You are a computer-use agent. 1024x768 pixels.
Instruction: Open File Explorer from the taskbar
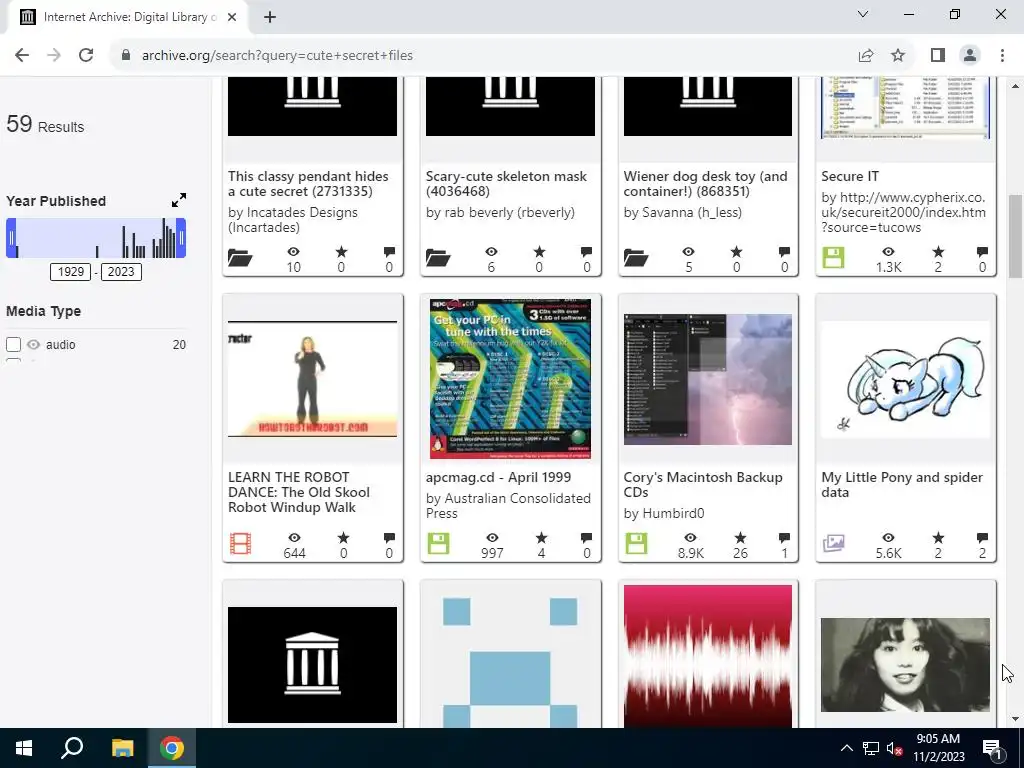[122, 748]
